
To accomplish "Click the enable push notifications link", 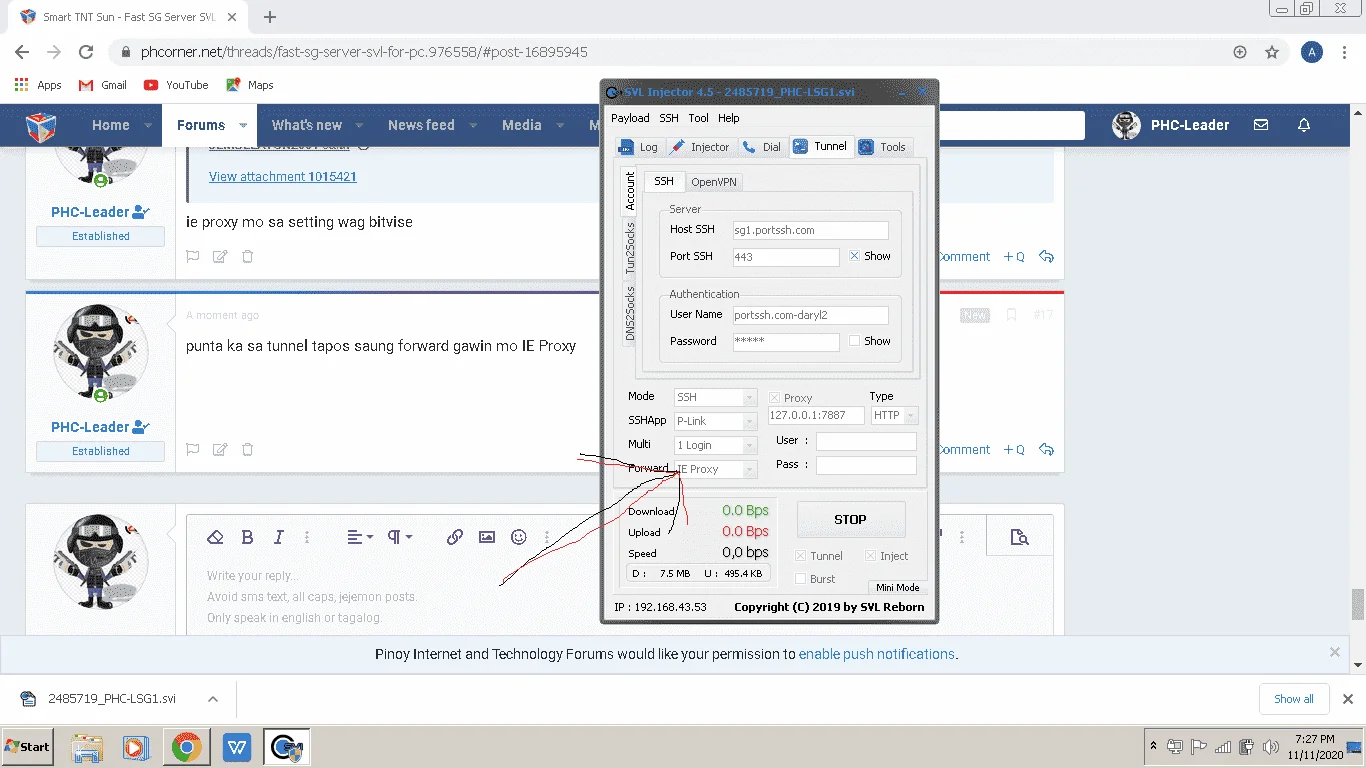I will click(x=877, y=654).
